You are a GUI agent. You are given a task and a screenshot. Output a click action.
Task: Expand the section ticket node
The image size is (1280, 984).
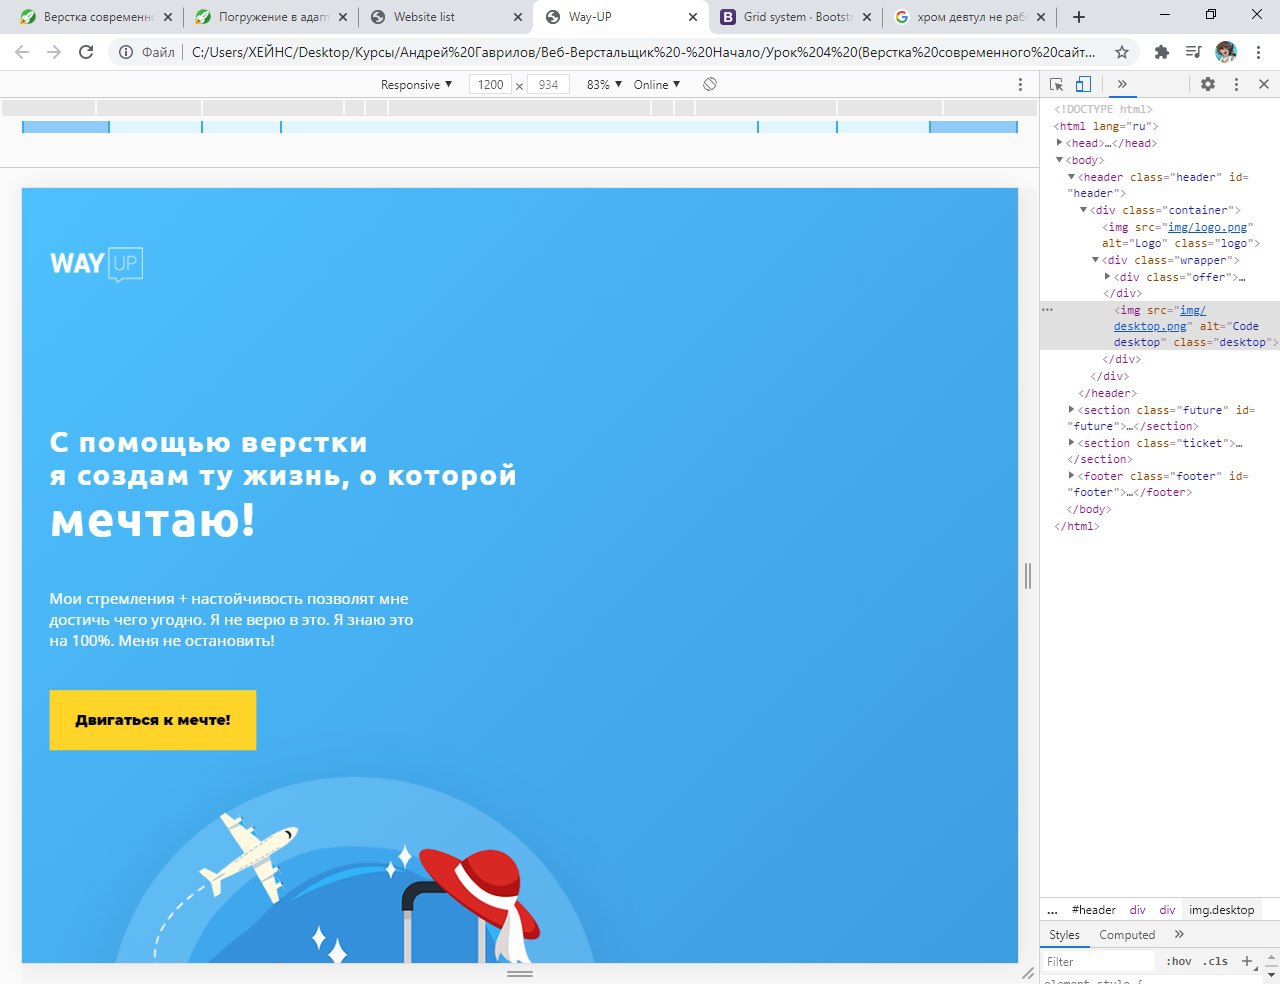pyautogui.click(x=1071, y=443)
